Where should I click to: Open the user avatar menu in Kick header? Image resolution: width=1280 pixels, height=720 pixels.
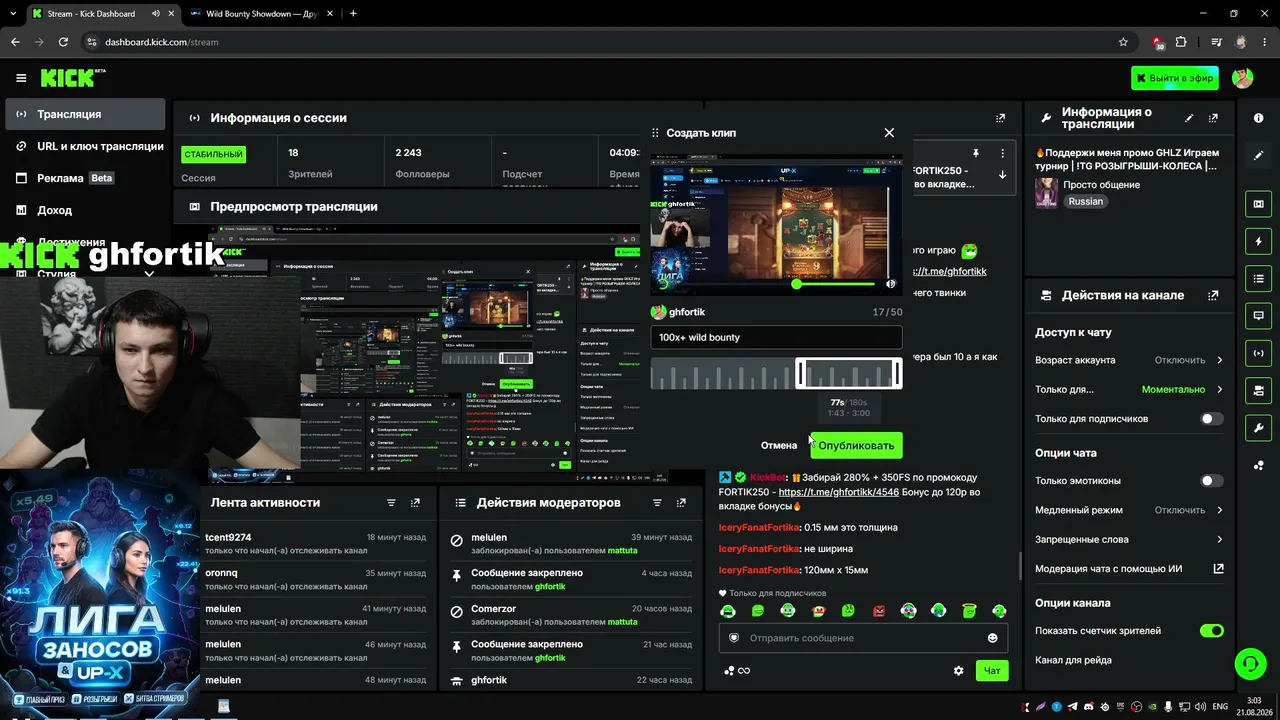point(1242,78)
